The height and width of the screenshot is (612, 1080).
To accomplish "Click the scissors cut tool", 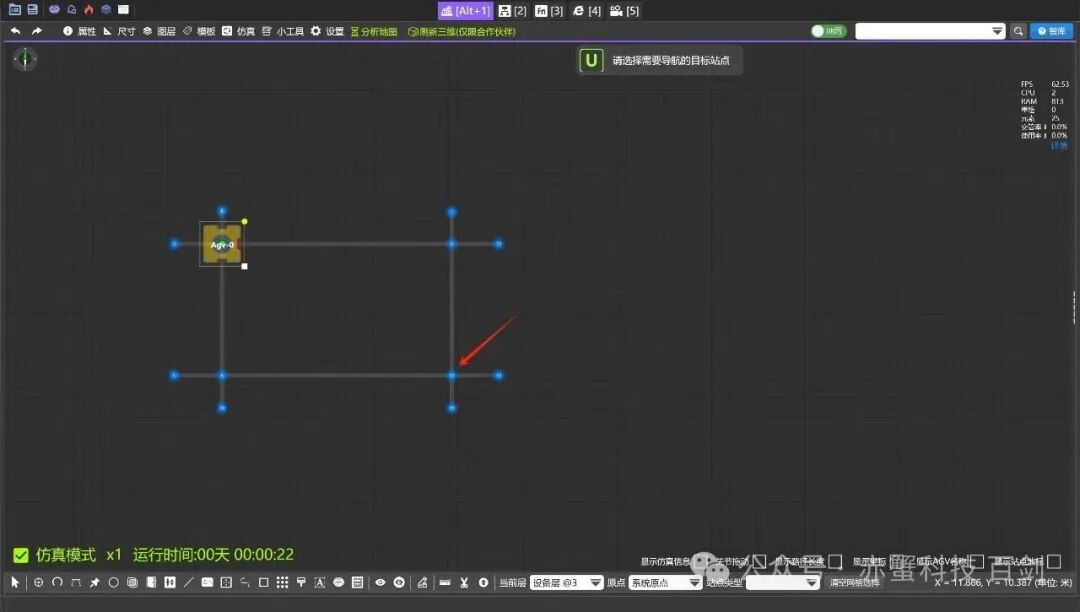I will click(464, 582).
